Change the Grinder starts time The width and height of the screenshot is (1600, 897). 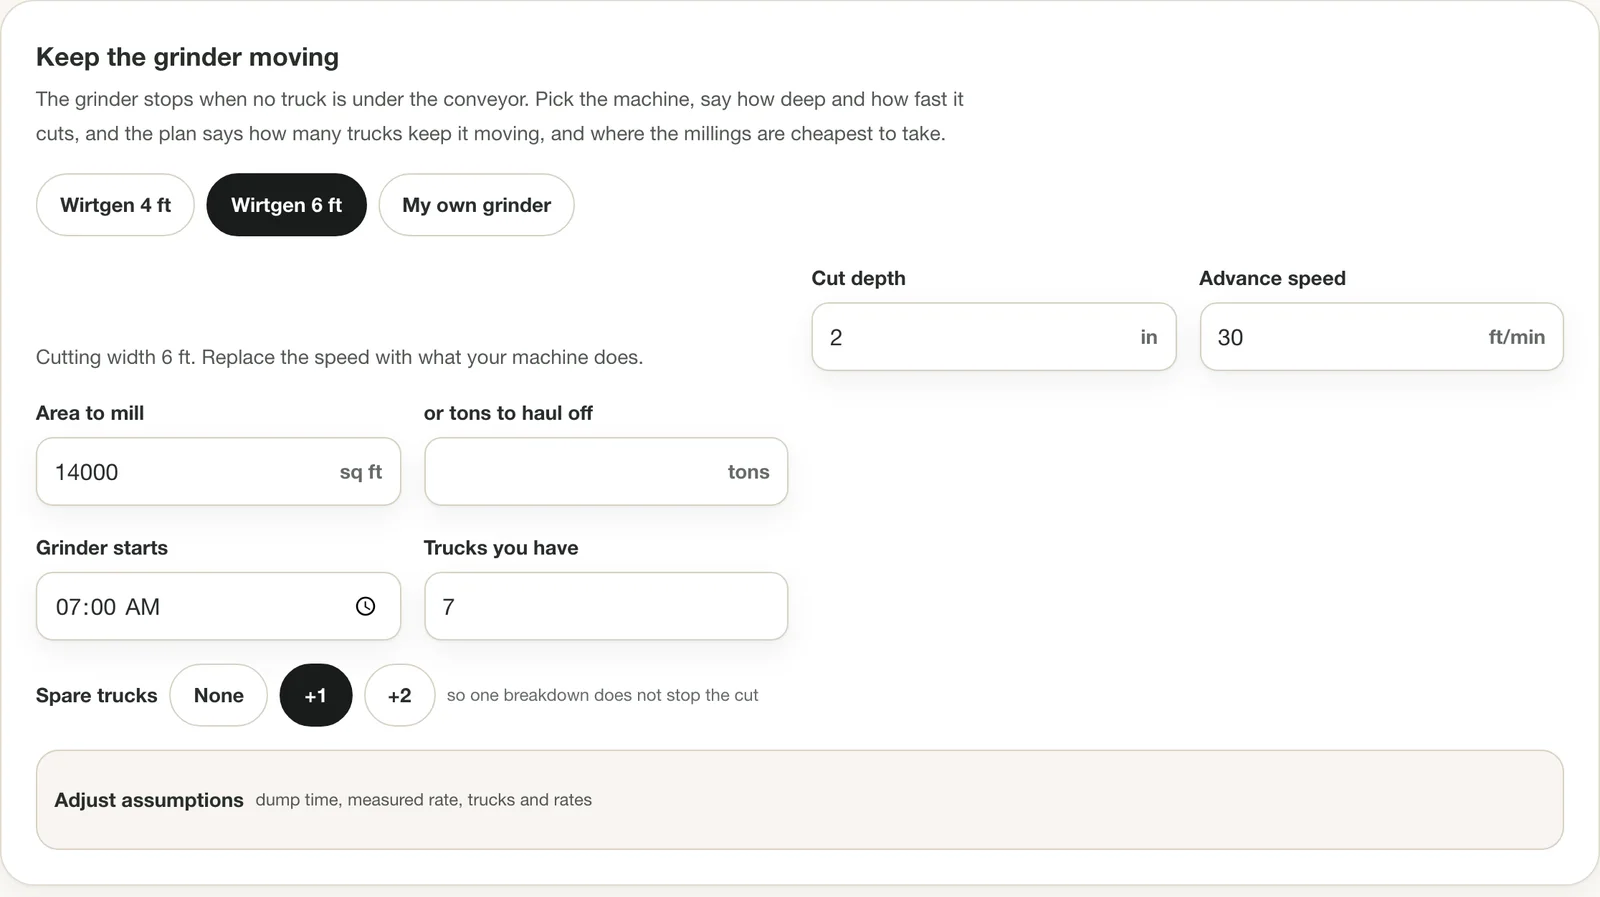[x=218, y=606]
